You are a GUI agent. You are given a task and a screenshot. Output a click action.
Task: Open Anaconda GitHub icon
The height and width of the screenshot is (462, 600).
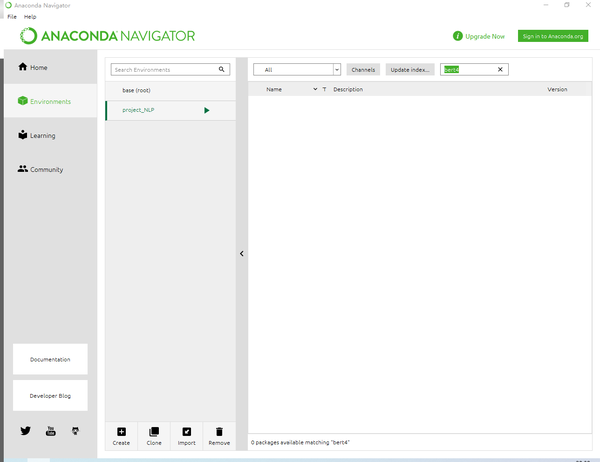(75, 431)
